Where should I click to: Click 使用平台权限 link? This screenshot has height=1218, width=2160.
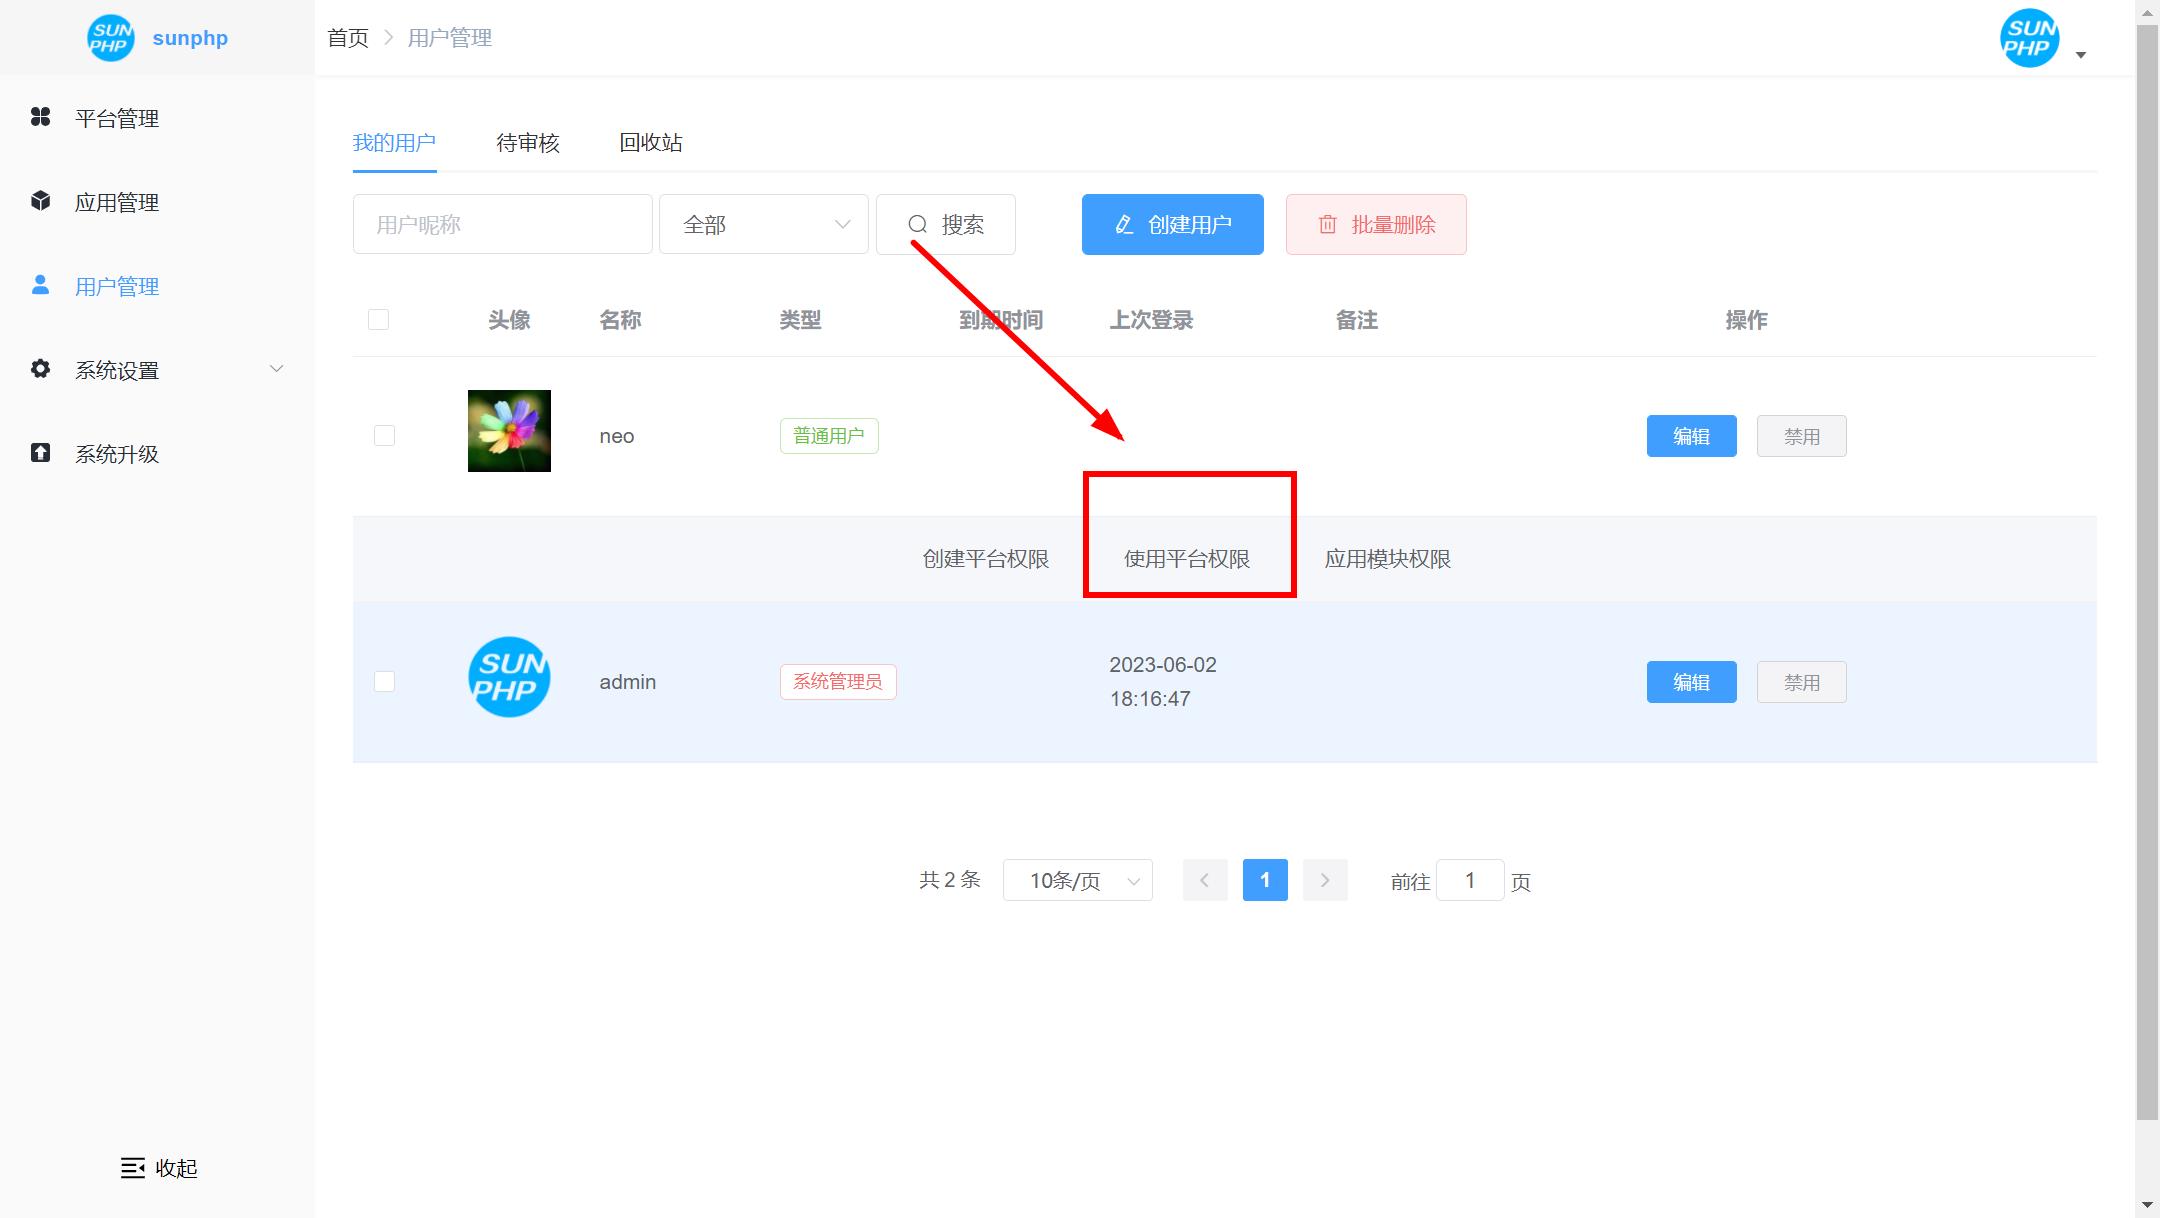[x=1187, y=559]
